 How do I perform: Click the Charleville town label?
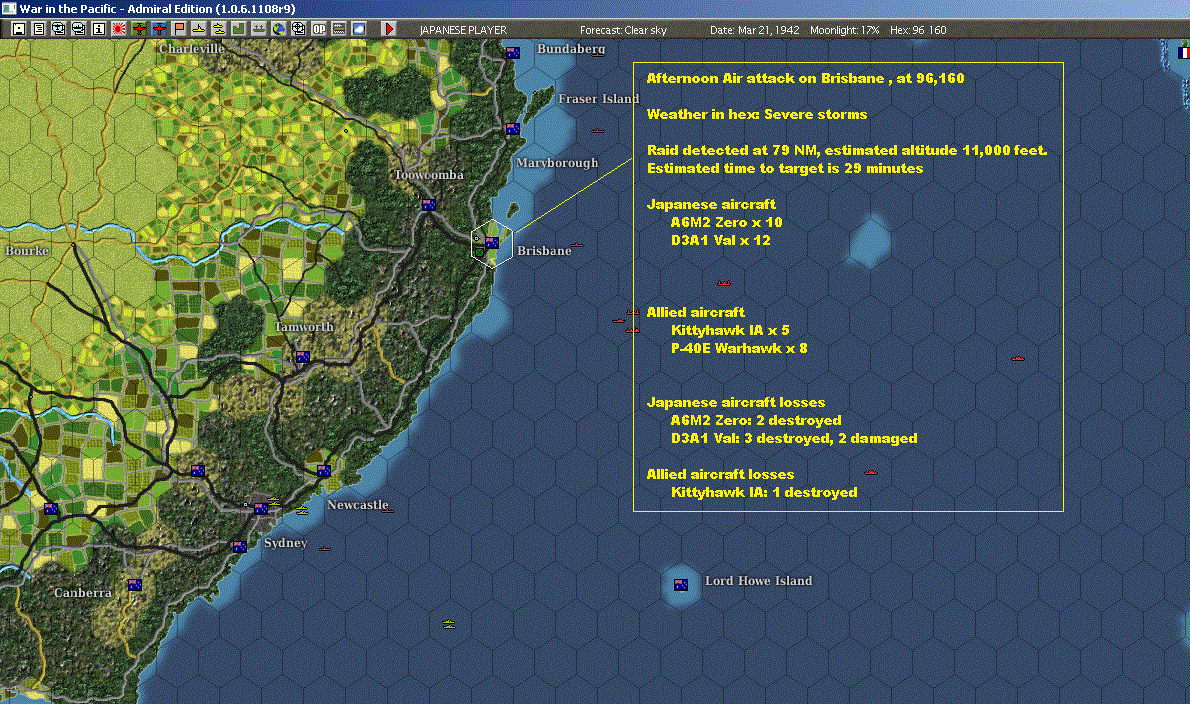[x=191, y=49]
